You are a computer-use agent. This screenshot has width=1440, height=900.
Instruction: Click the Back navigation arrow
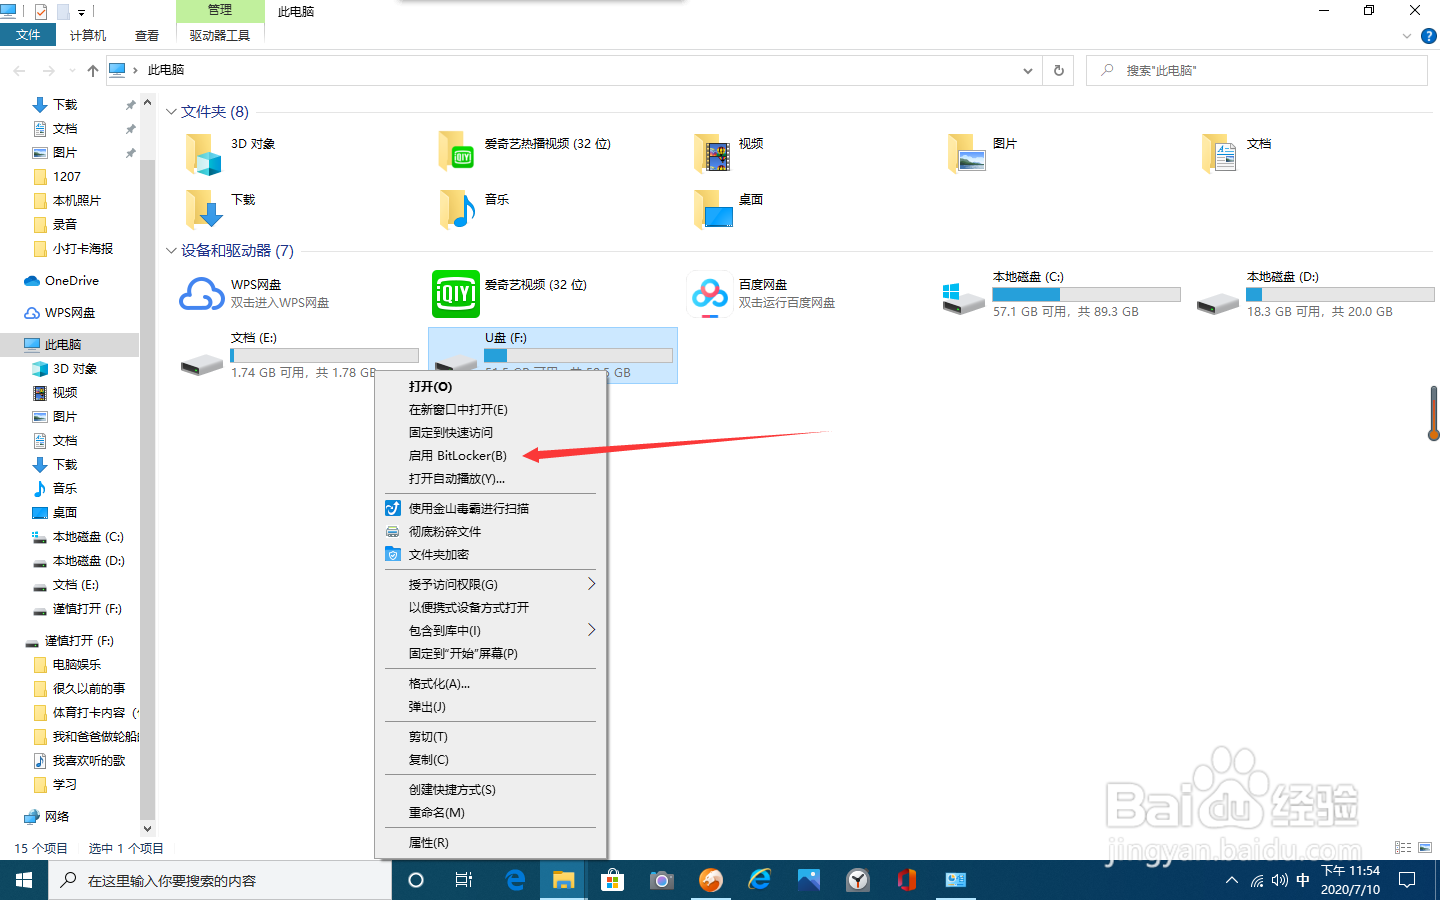tap(19, 71)
